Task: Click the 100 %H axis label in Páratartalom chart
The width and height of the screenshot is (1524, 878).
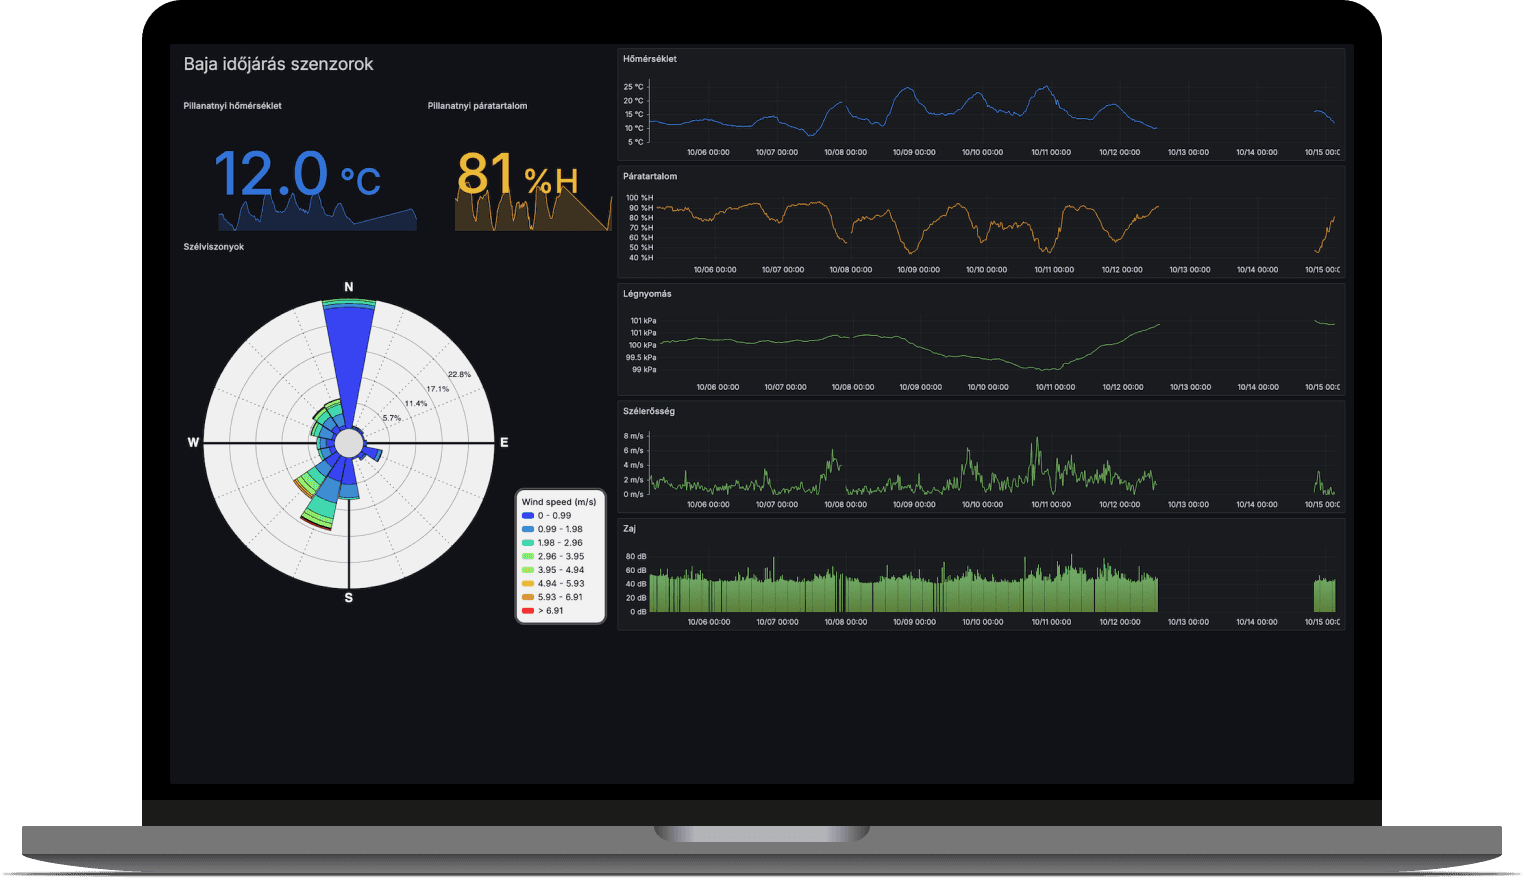Action: [x=640, y=198]
